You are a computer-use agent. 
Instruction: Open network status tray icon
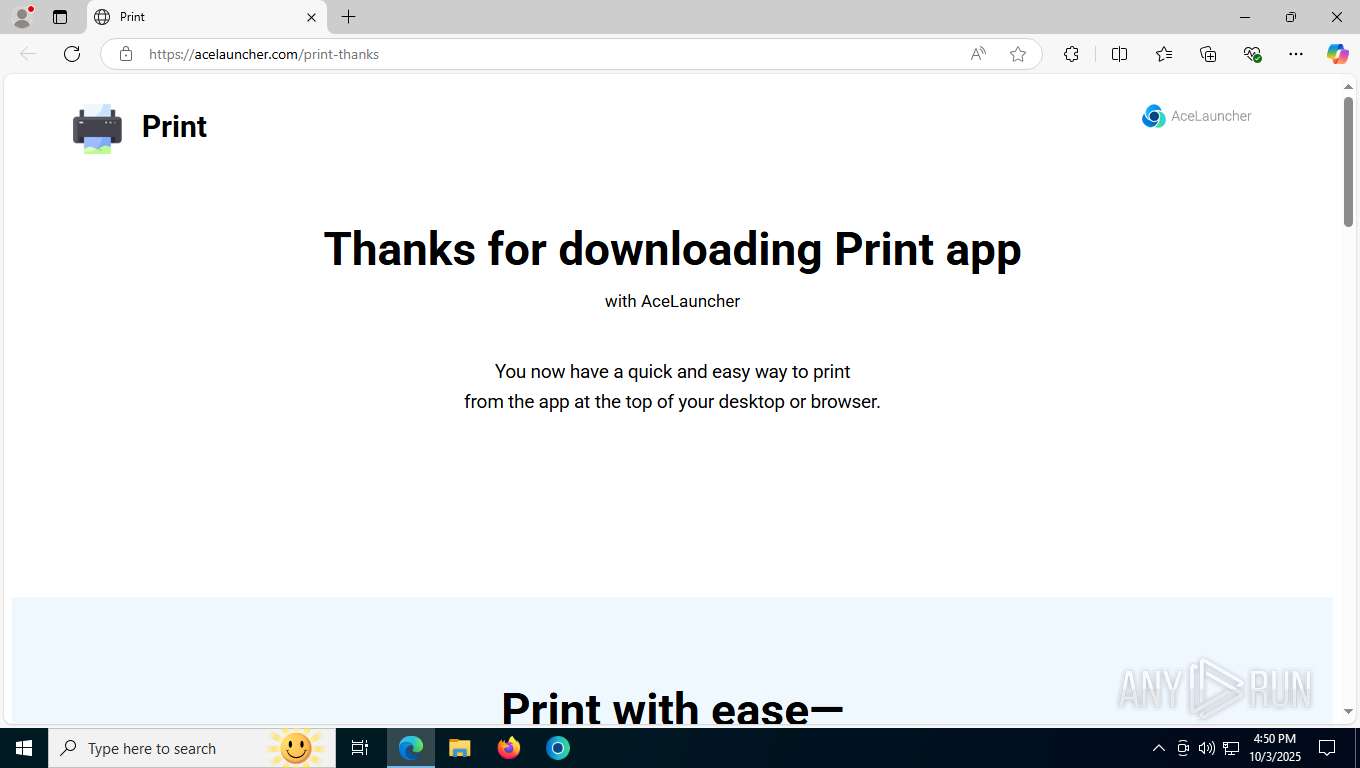(1231, 748)
